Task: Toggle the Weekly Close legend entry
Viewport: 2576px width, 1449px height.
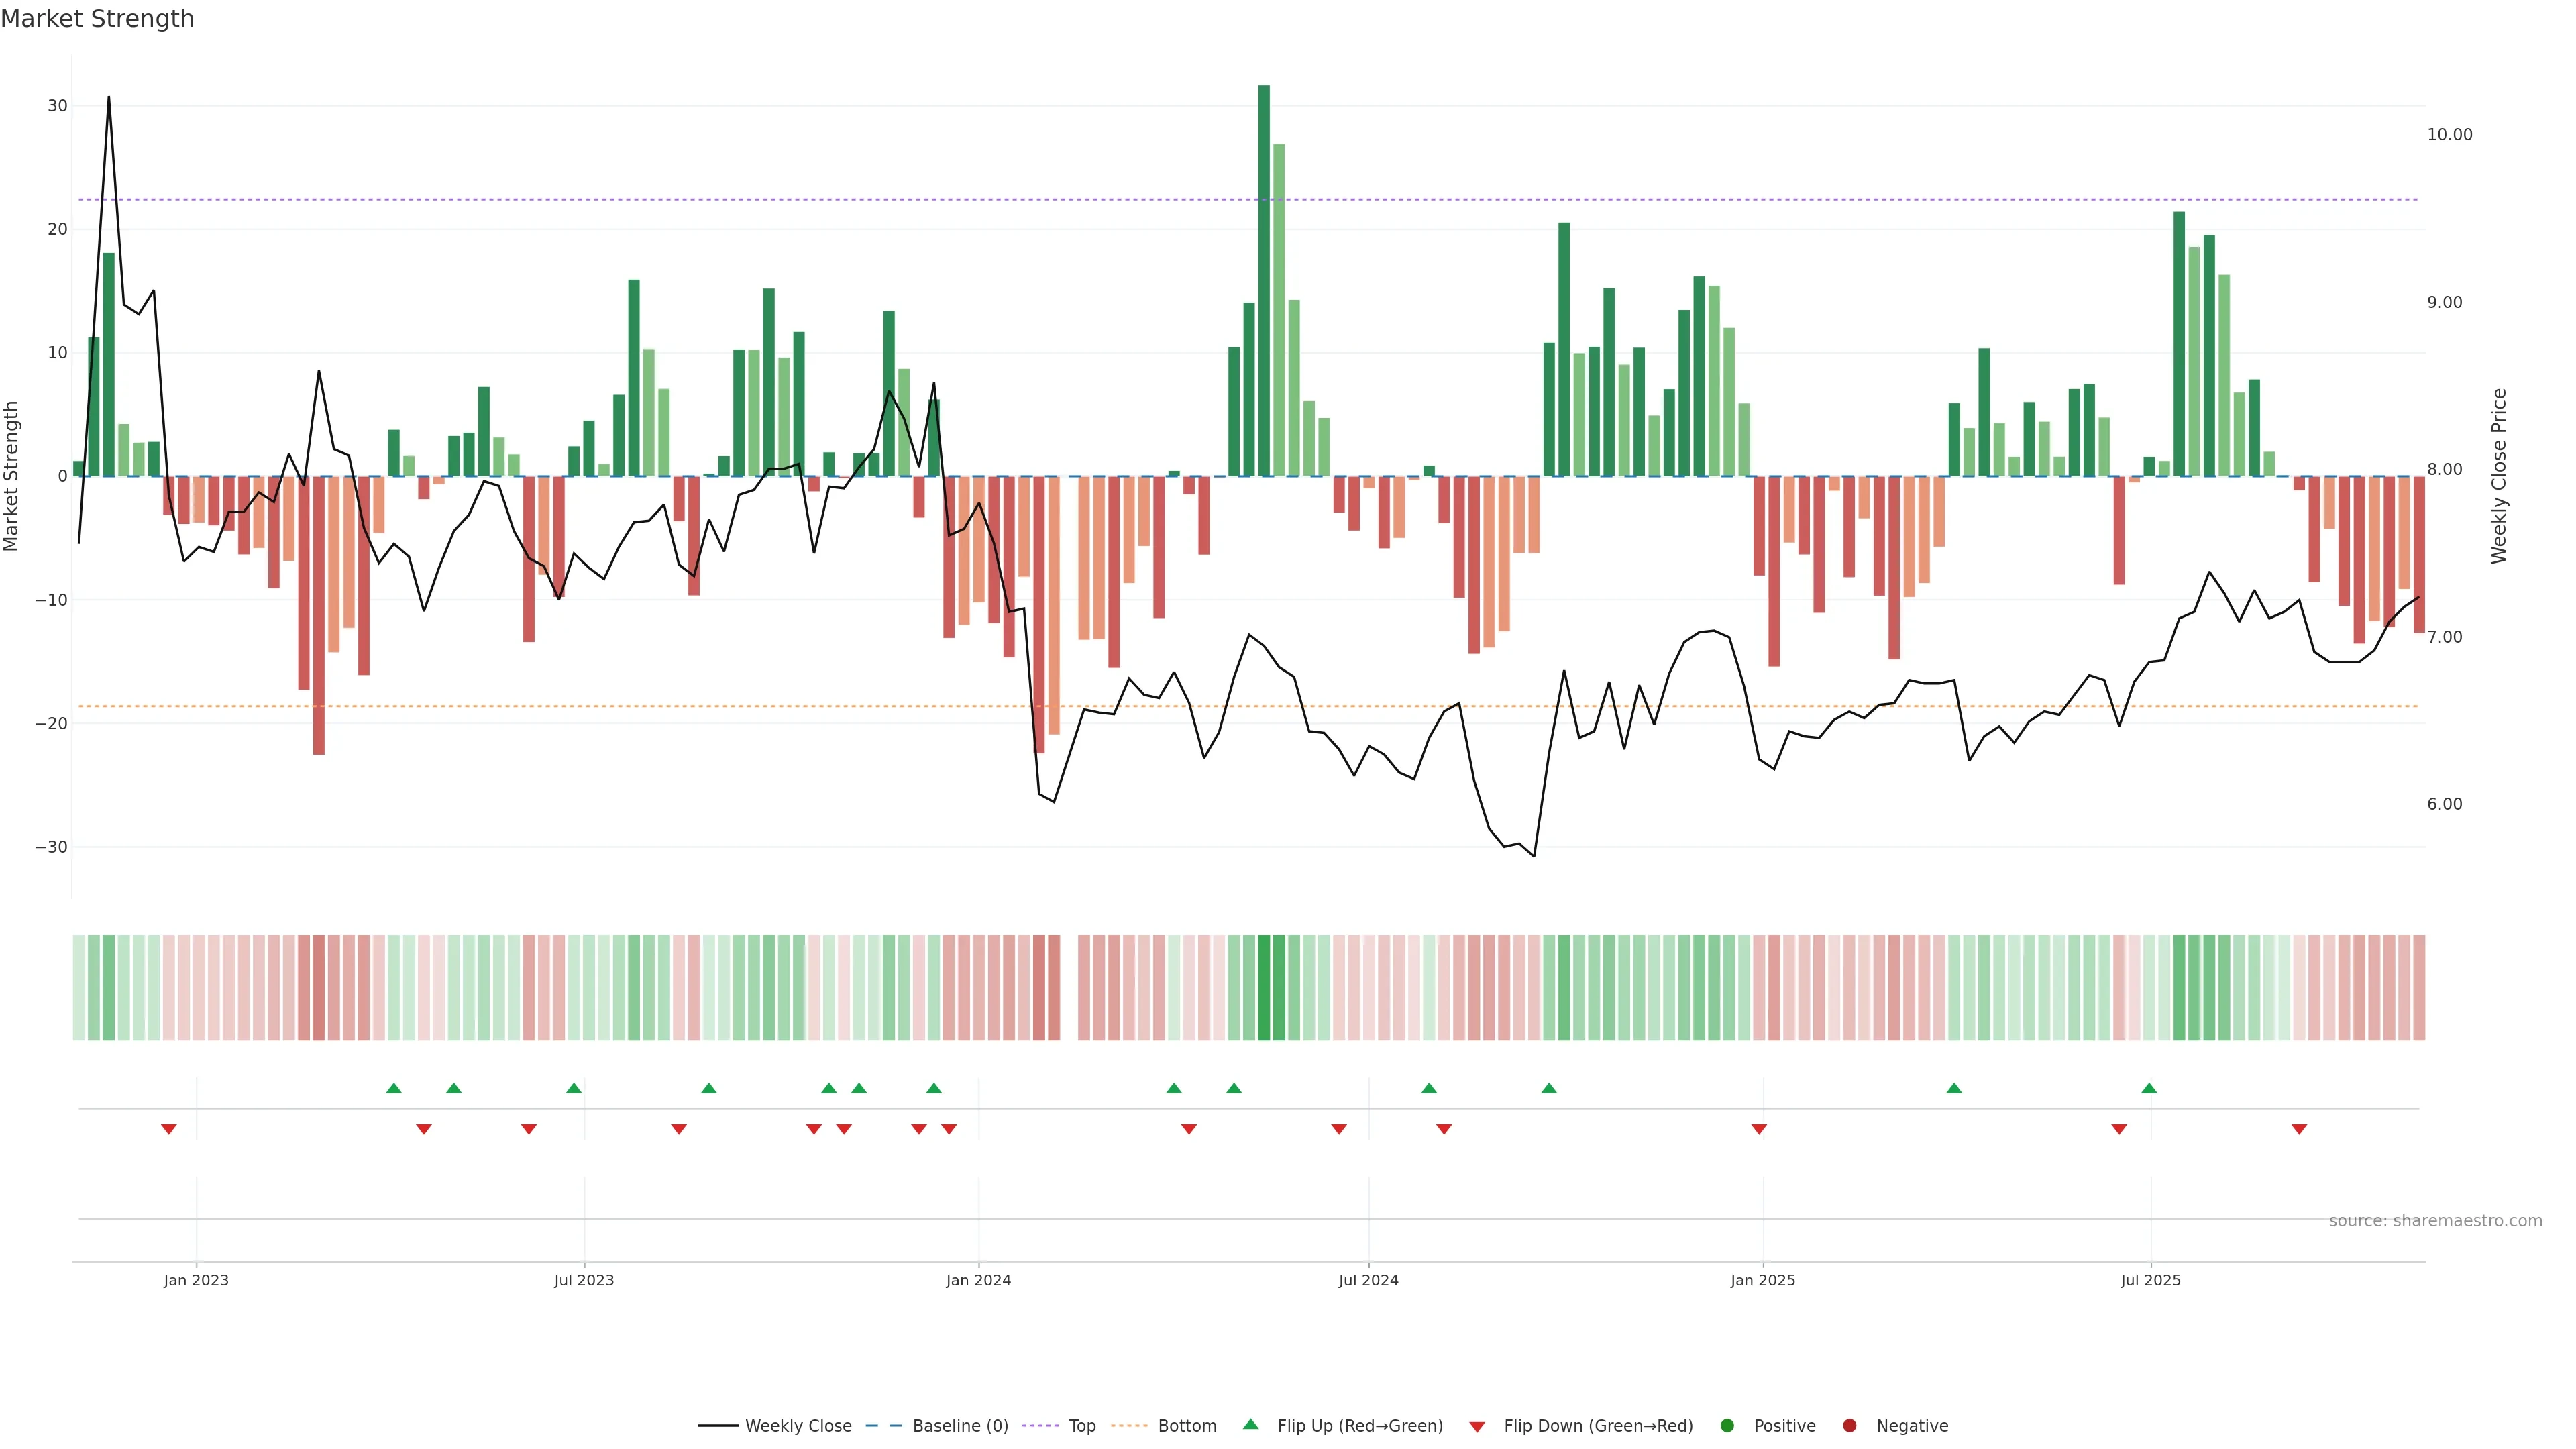Action: (775, 1425)
